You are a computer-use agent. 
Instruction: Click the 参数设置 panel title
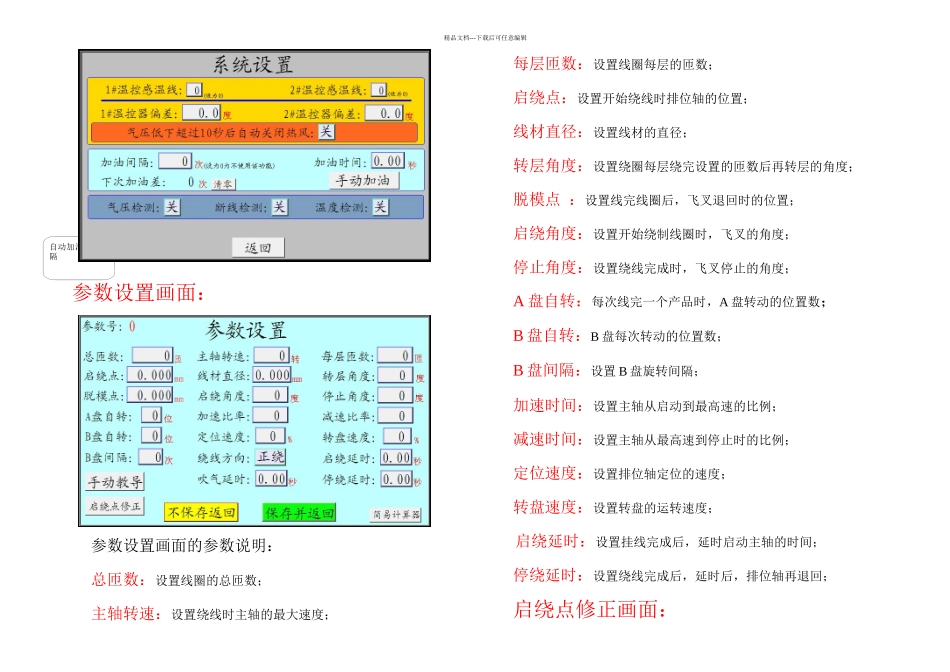pos(245,330)
